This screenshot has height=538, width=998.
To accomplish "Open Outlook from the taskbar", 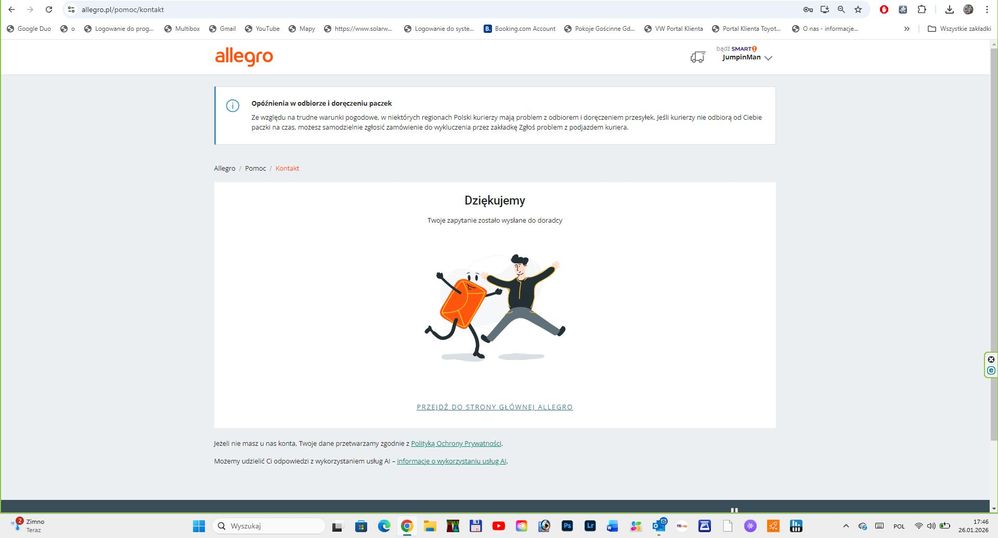I will coord(659,526).
